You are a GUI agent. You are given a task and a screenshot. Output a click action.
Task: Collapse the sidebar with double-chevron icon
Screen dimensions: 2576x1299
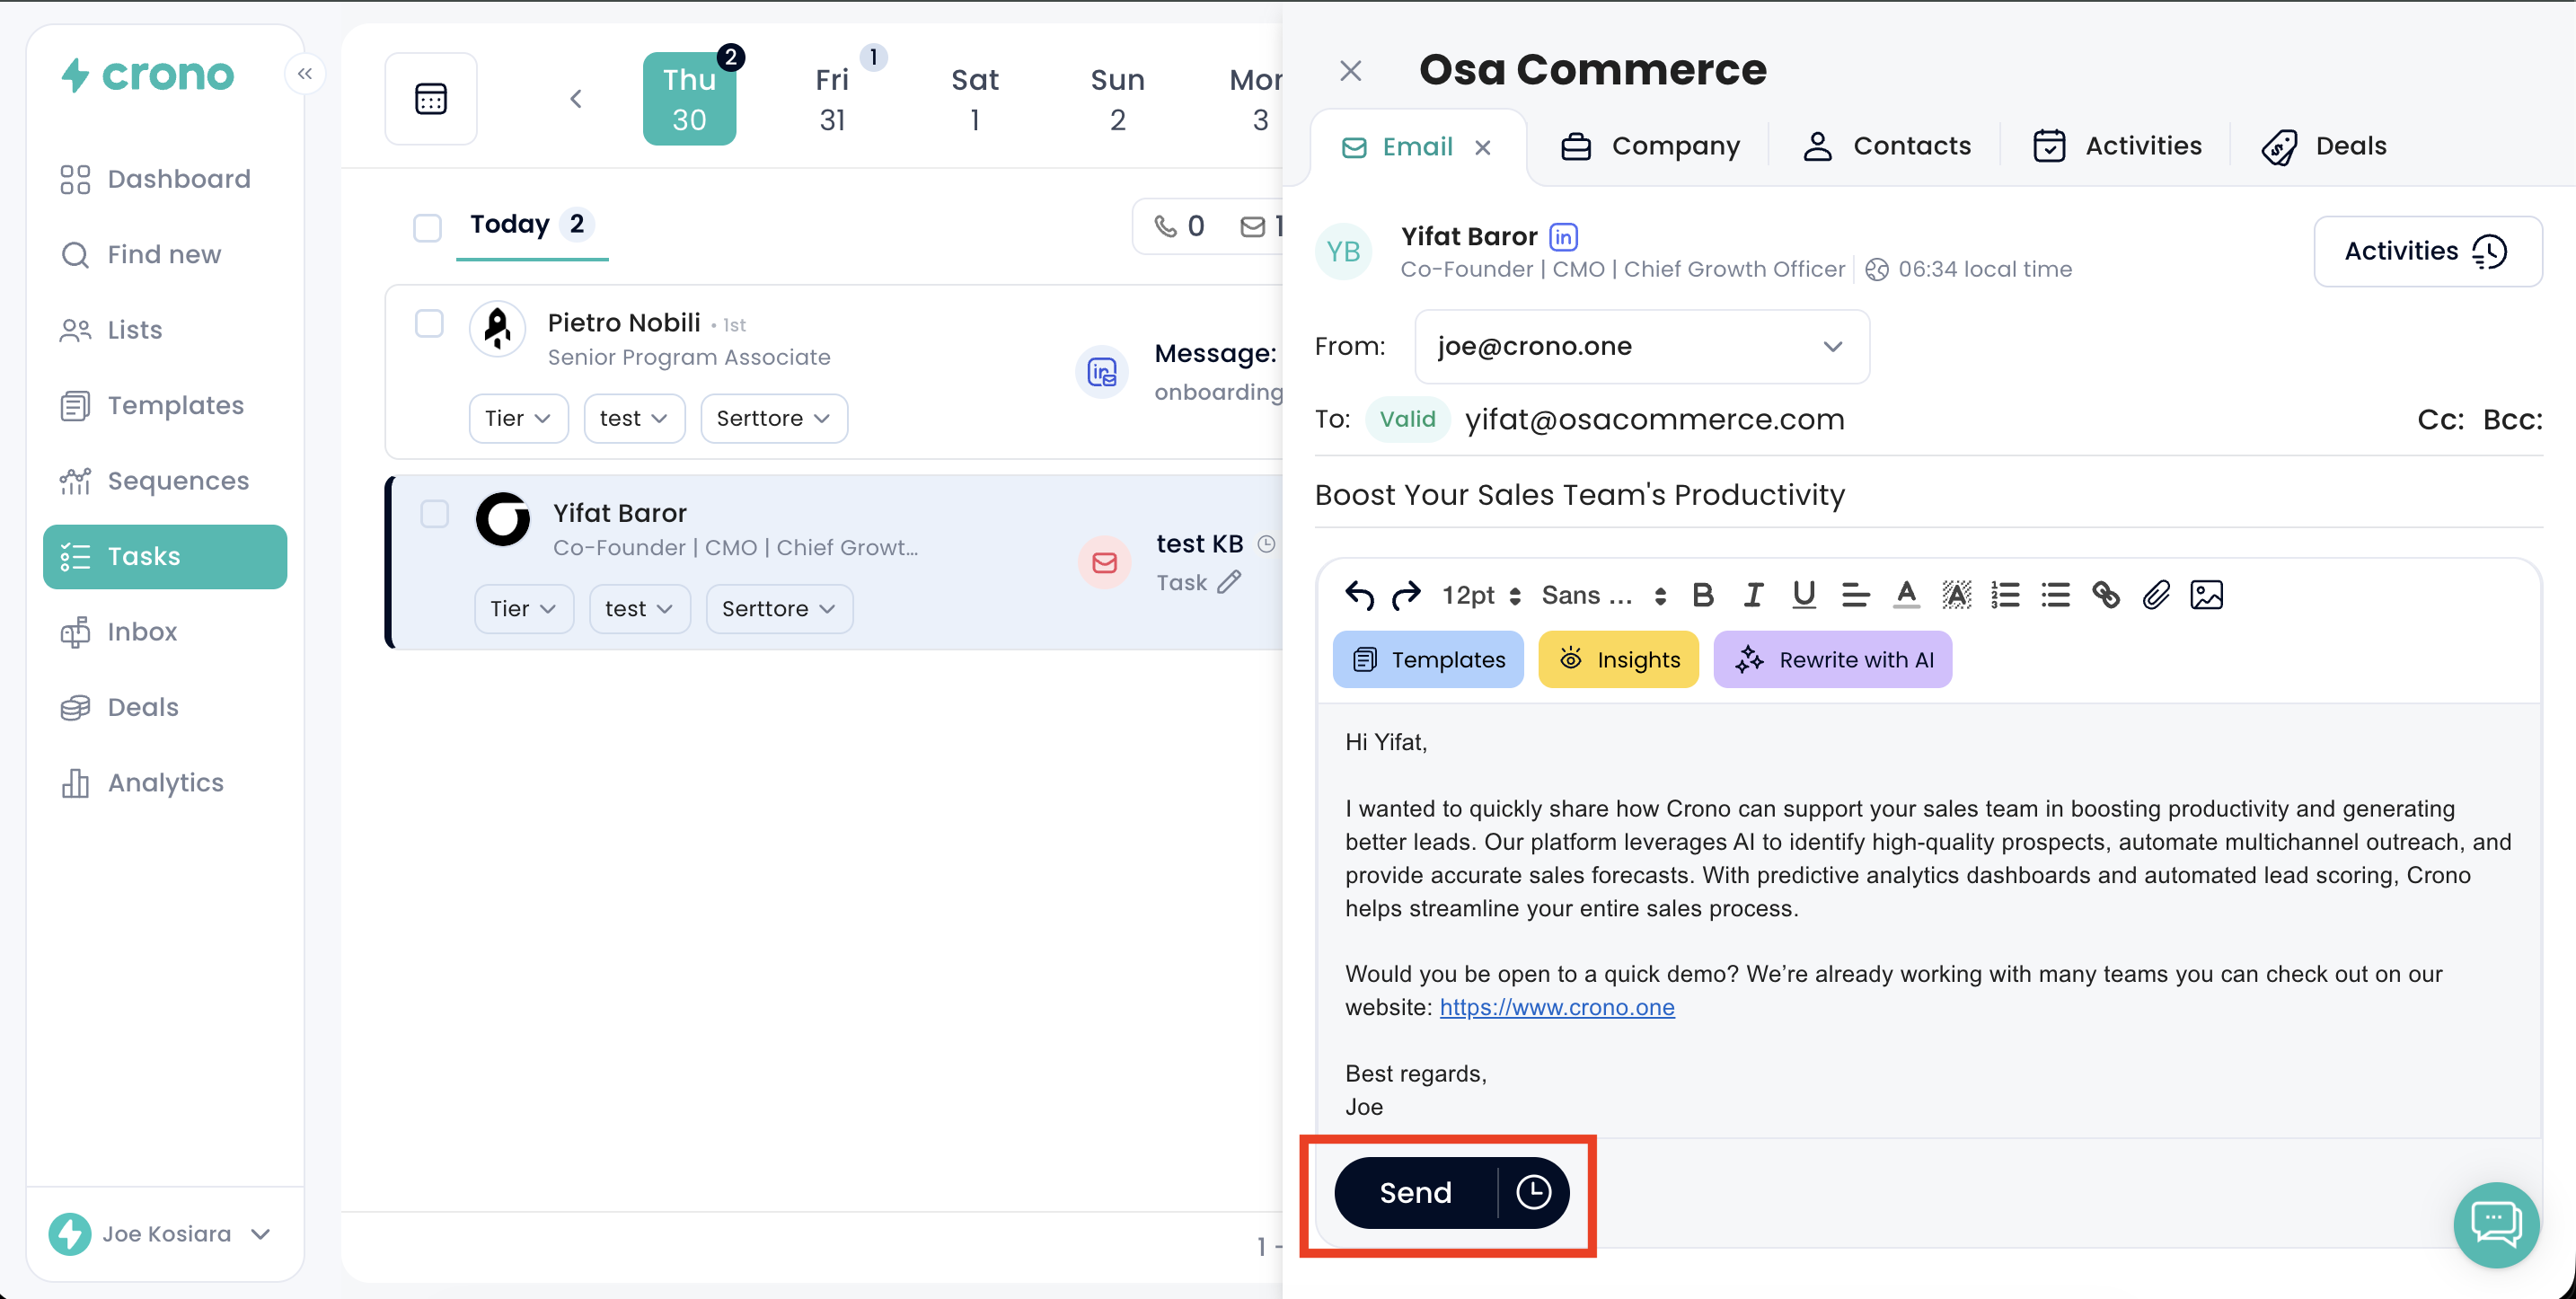305,74
